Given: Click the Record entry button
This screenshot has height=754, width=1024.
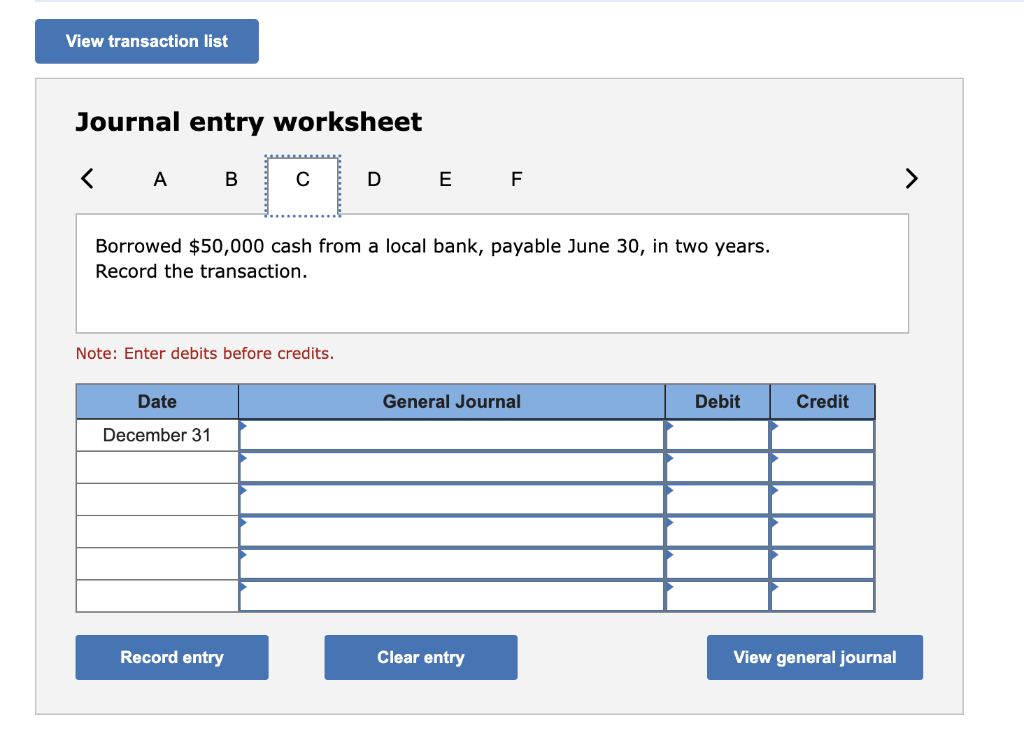Looking at the screenshot, I should (171, 657).
